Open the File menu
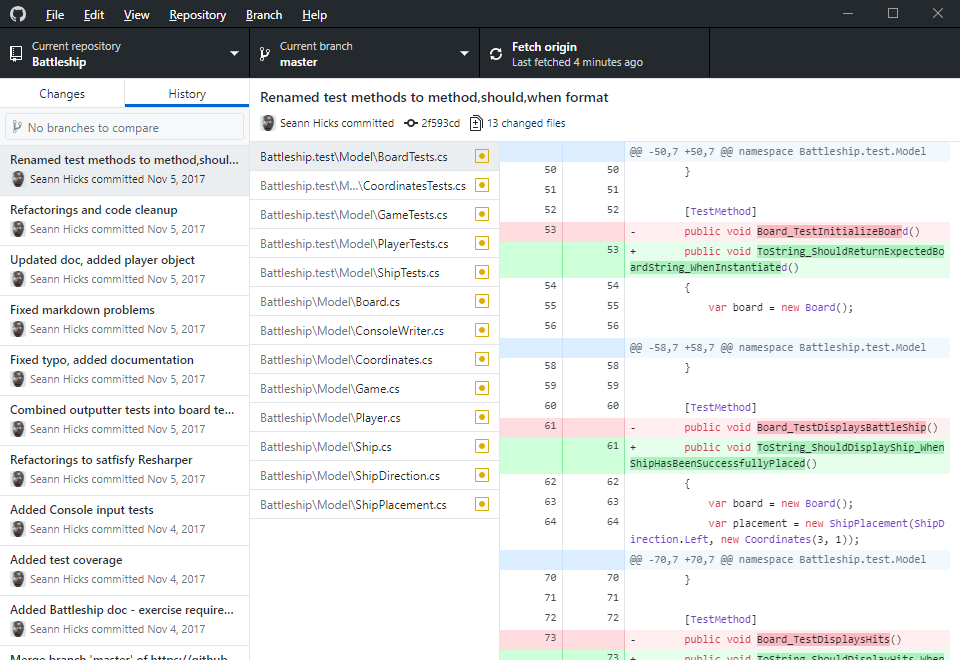The height and width of the screenshot is (660, 960). point(54,15)
